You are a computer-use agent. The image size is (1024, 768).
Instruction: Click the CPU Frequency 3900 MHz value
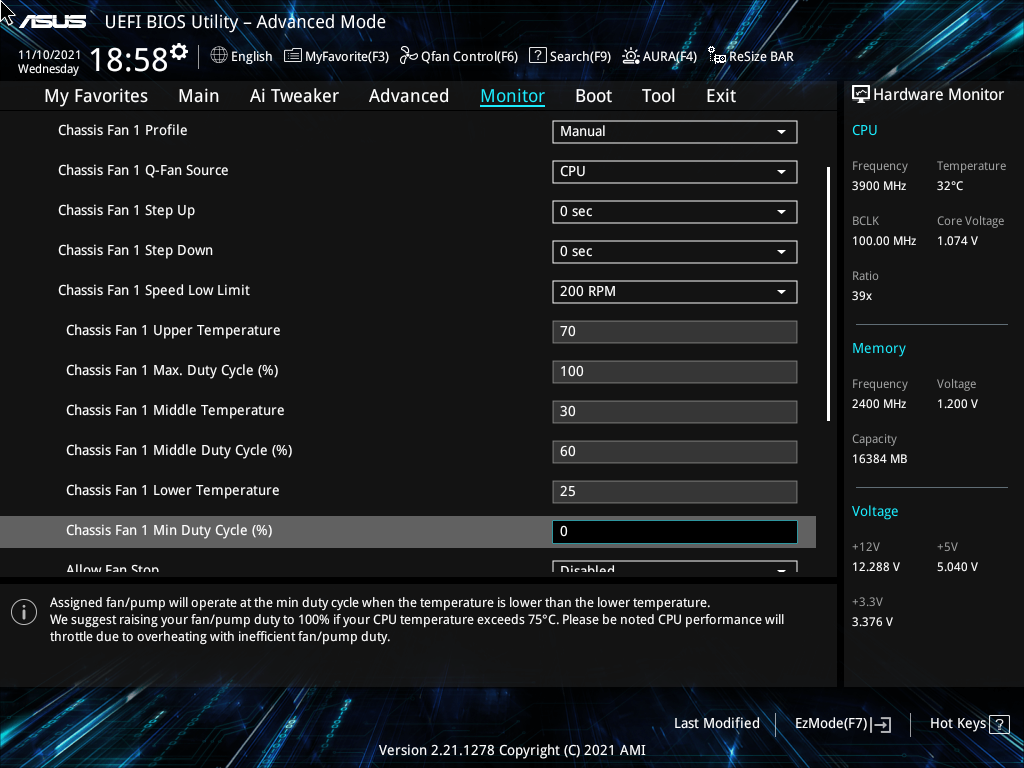[x=879, y=186]
